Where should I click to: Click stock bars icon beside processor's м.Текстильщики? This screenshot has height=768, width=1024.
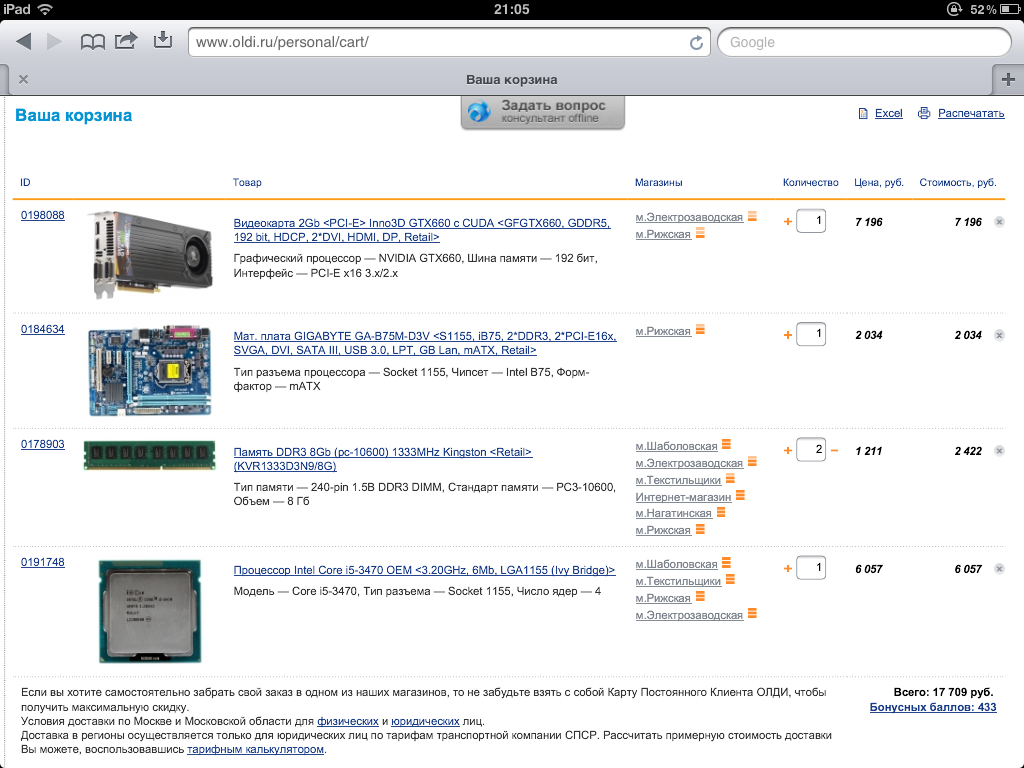(x=730, y=579)
